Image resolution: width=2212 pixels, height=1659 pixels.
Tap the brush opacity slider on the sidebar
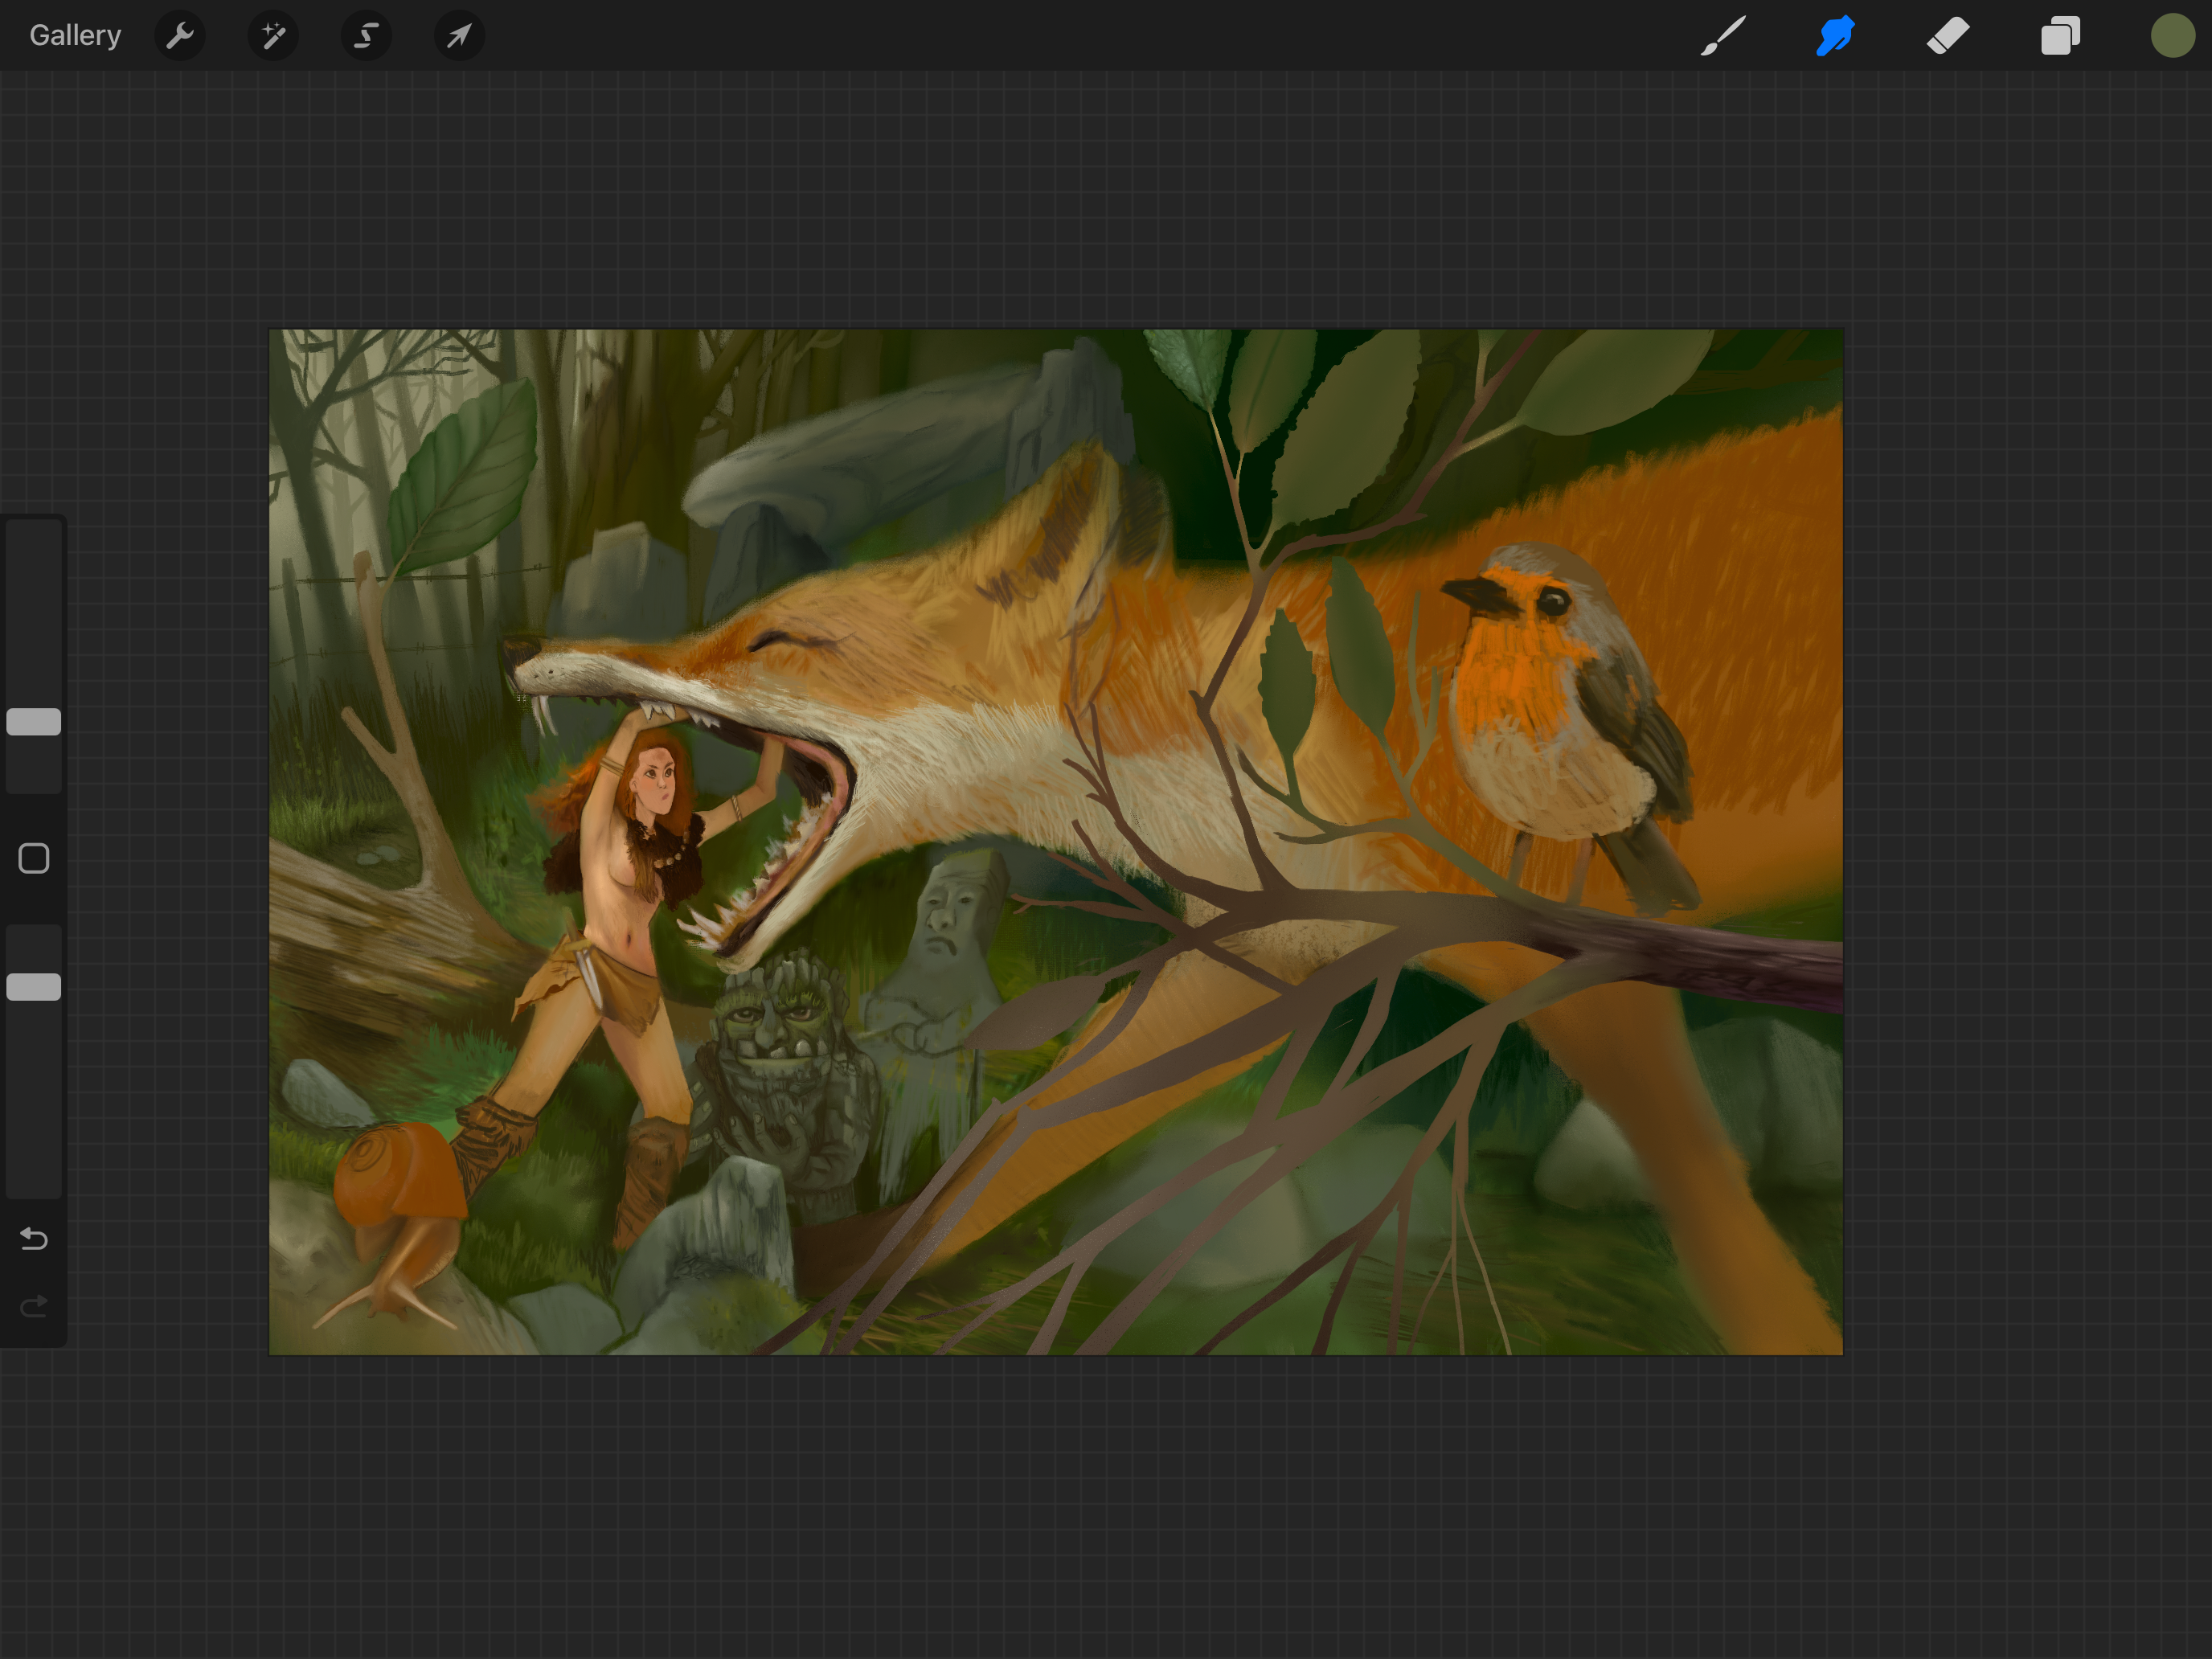click(x=33, y=987)
